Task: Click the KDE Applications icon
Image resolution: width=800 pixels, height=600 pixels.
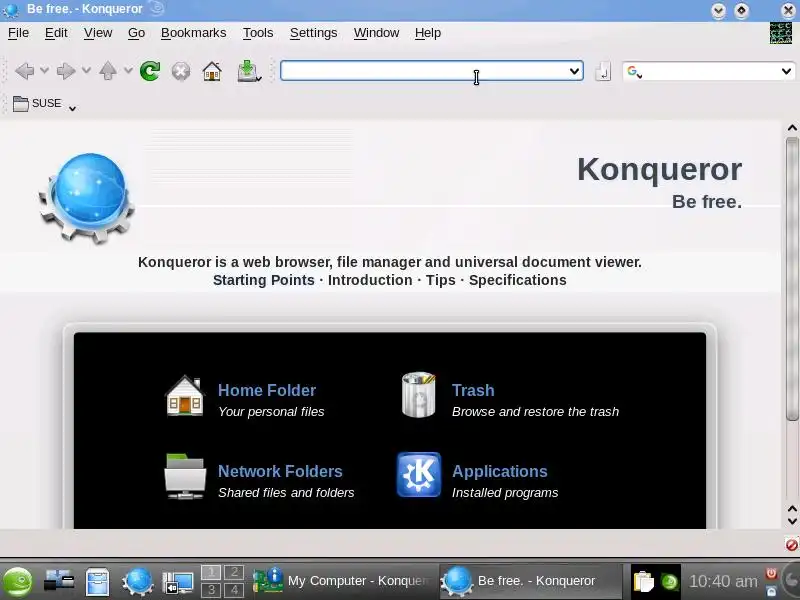Action: pos(419,474)
